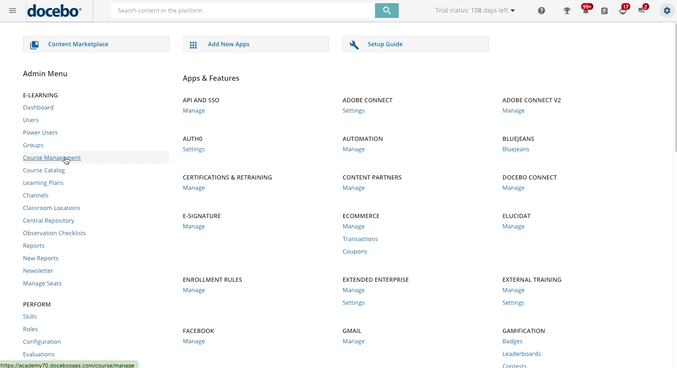Click the search content input field
This screenshot has height=368, width=677.
243,10
